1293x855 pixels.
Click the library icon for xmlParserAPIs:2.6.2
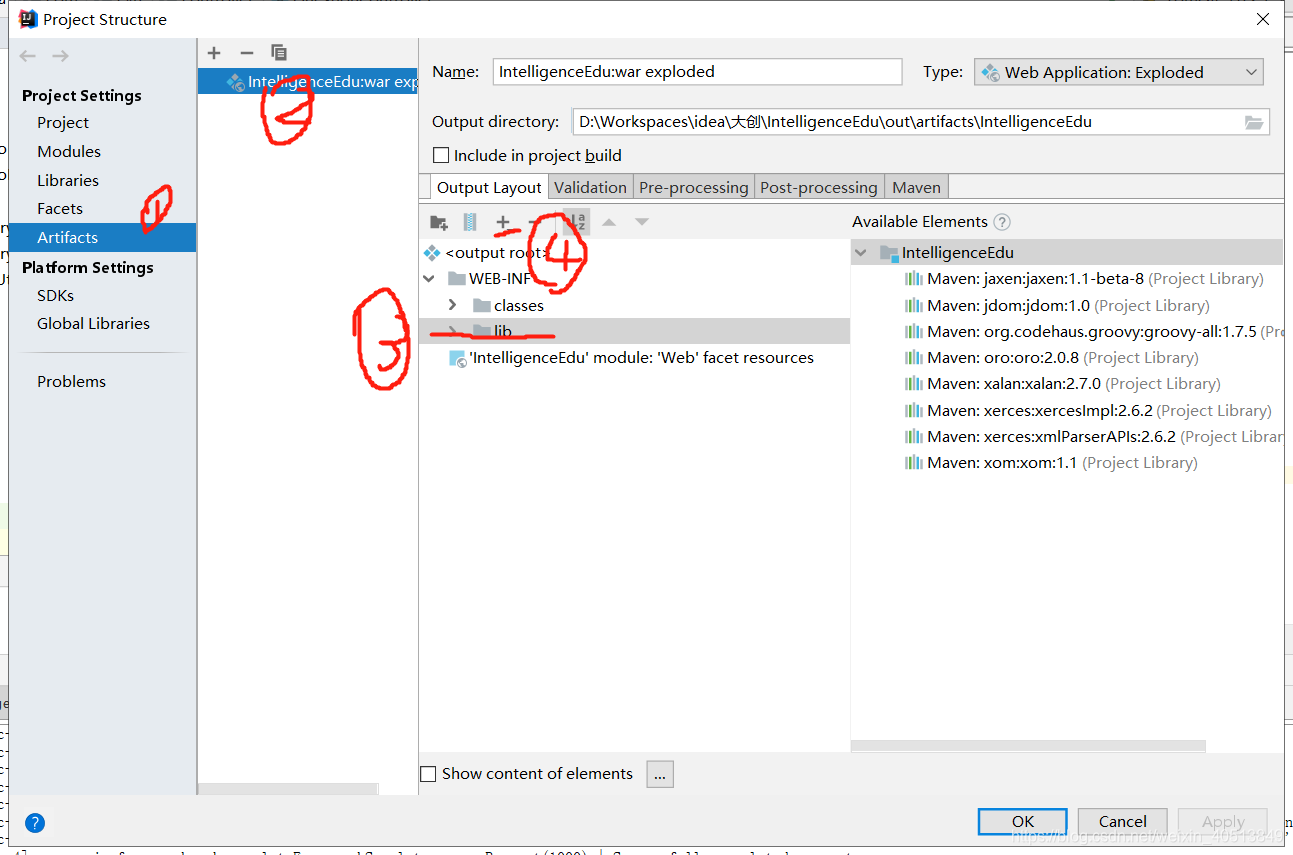coord(913,437)
